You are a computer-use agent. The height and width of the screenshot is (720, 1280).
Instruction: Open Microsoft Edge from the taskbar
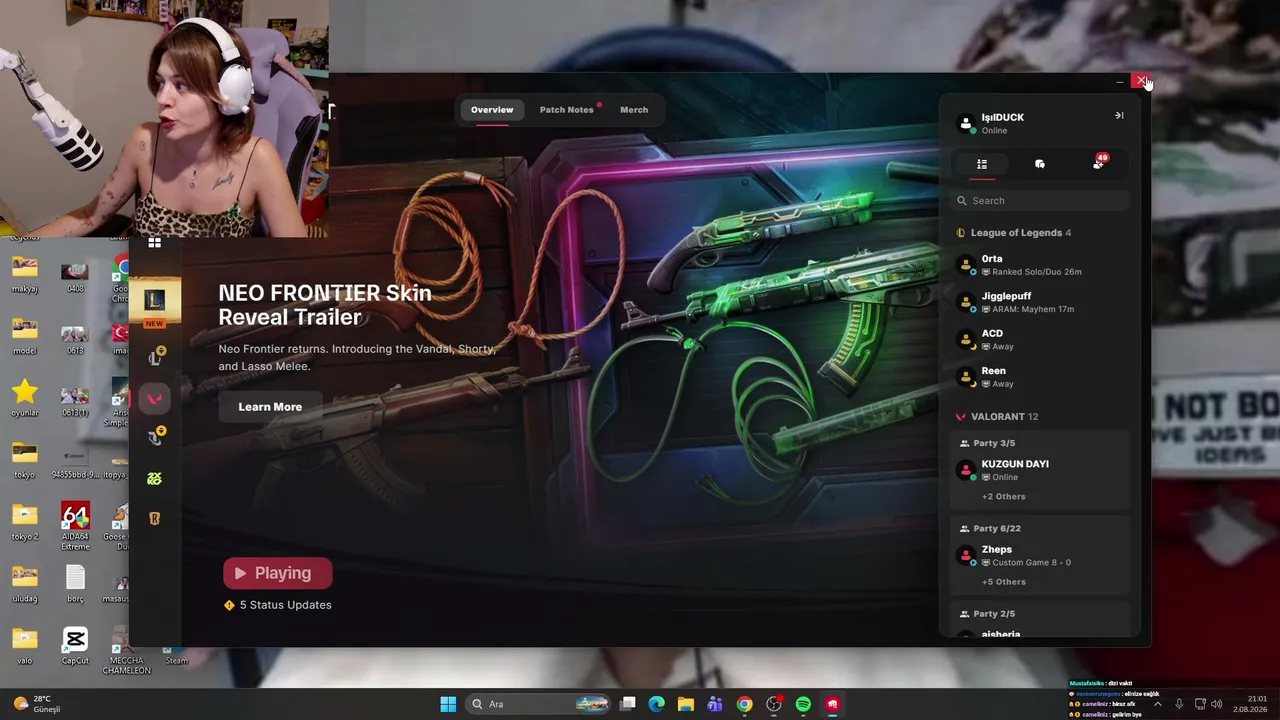656,704
